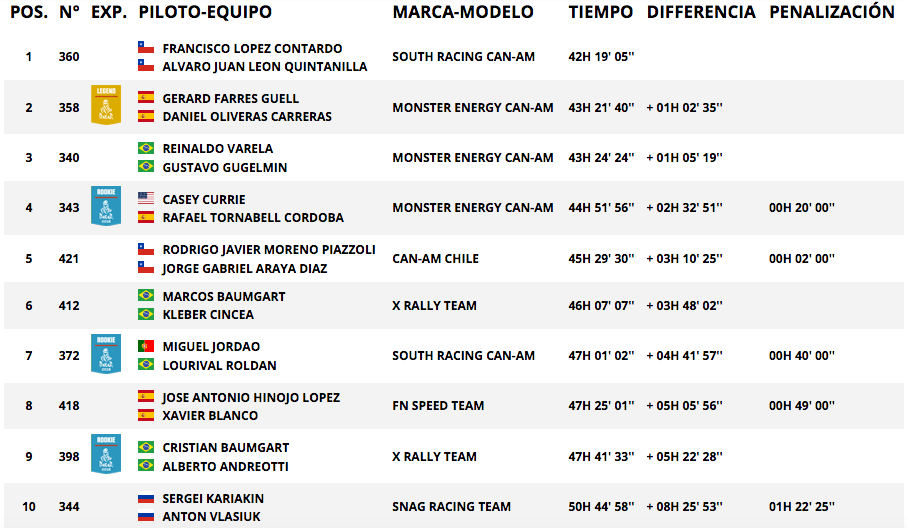Click the Brazil flag next to Reinaldo Varela
This screenshot has width=907, height=528.
tap(146, 148)
